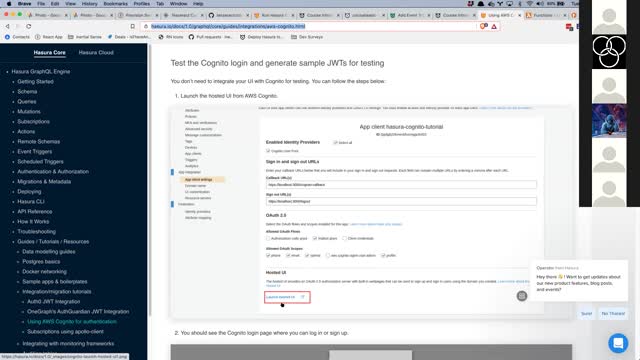
Task: Open the RN Icons bookmark
Action: (x=171, y=37)
